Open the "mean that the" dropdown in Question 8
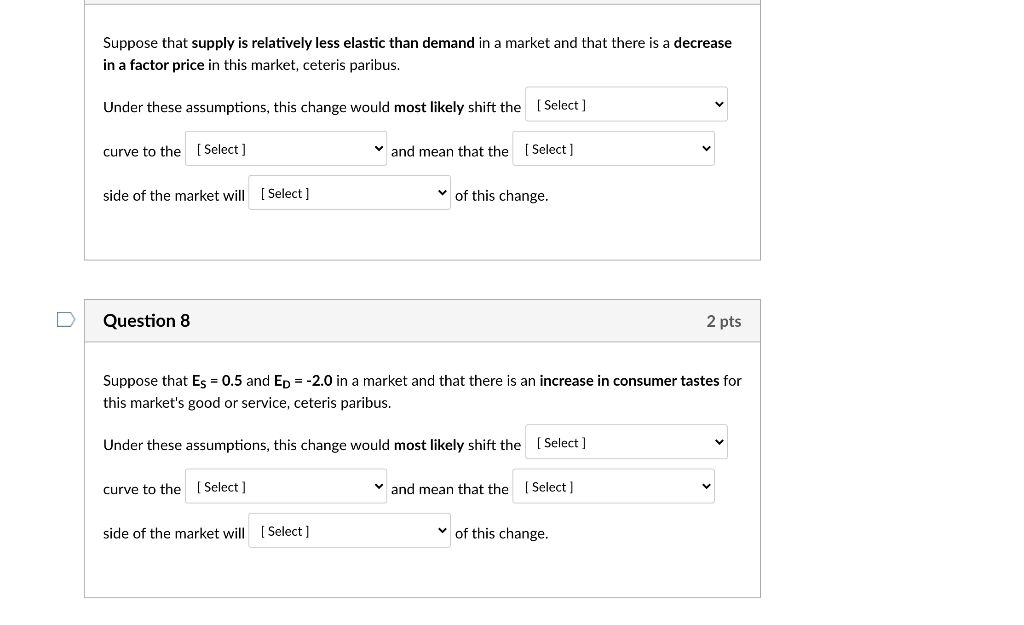Image resolution: width=1024 pixels, height=625 pixels. (613, 486)
